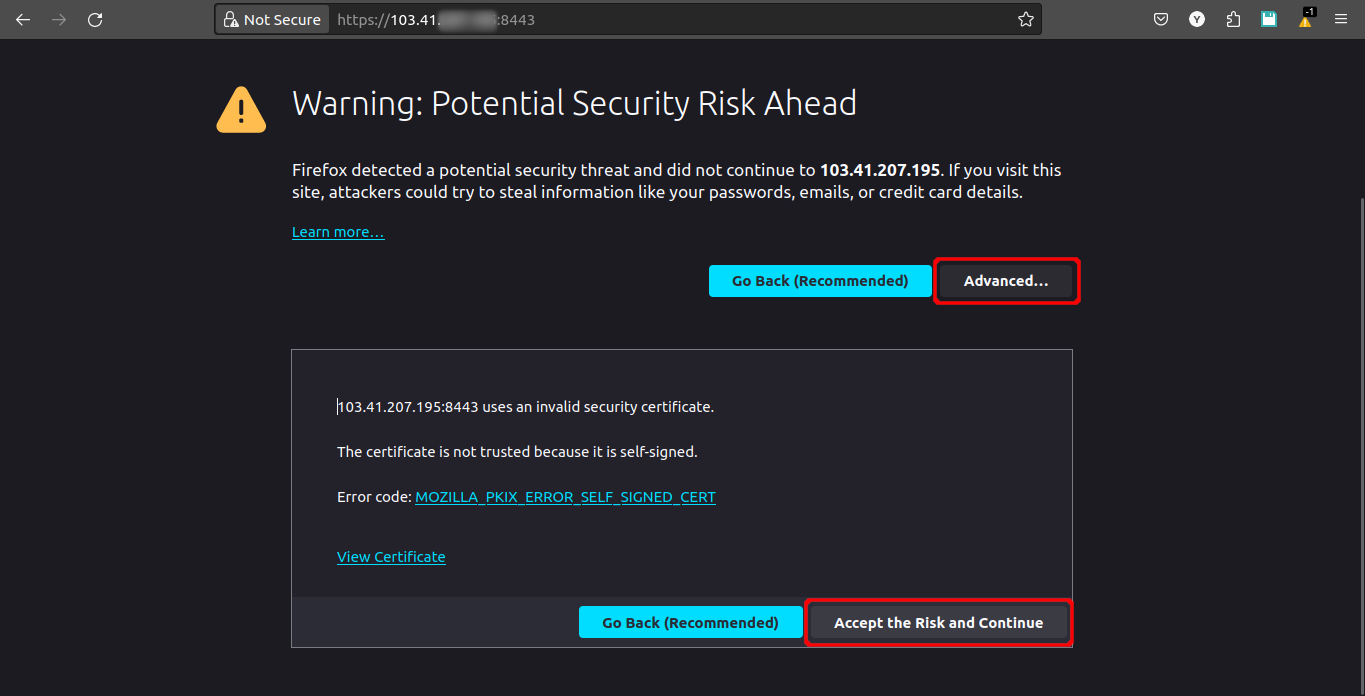Click the Not Secure lock indicator
Image resolution: width=1365 pixels, height=696 pixels.
(272, 19)
